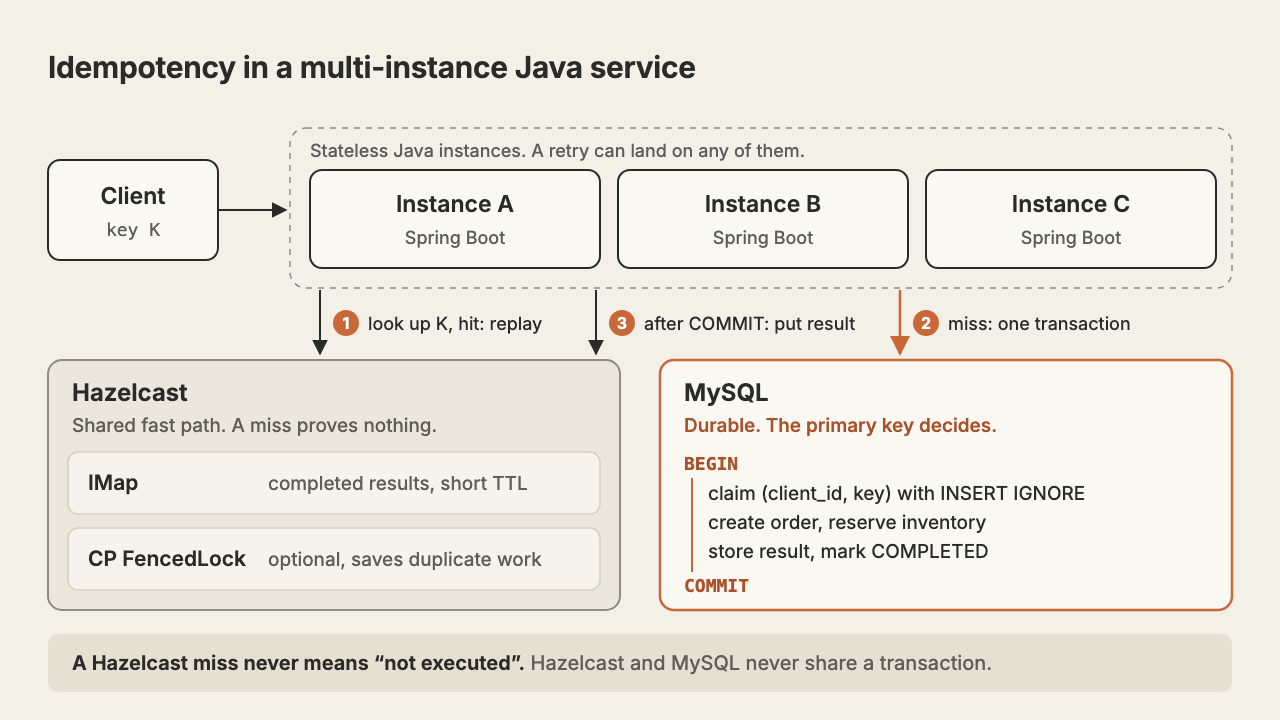Select the Instance C Spring Boot box
The image size is (1280, 720).
1071,219
